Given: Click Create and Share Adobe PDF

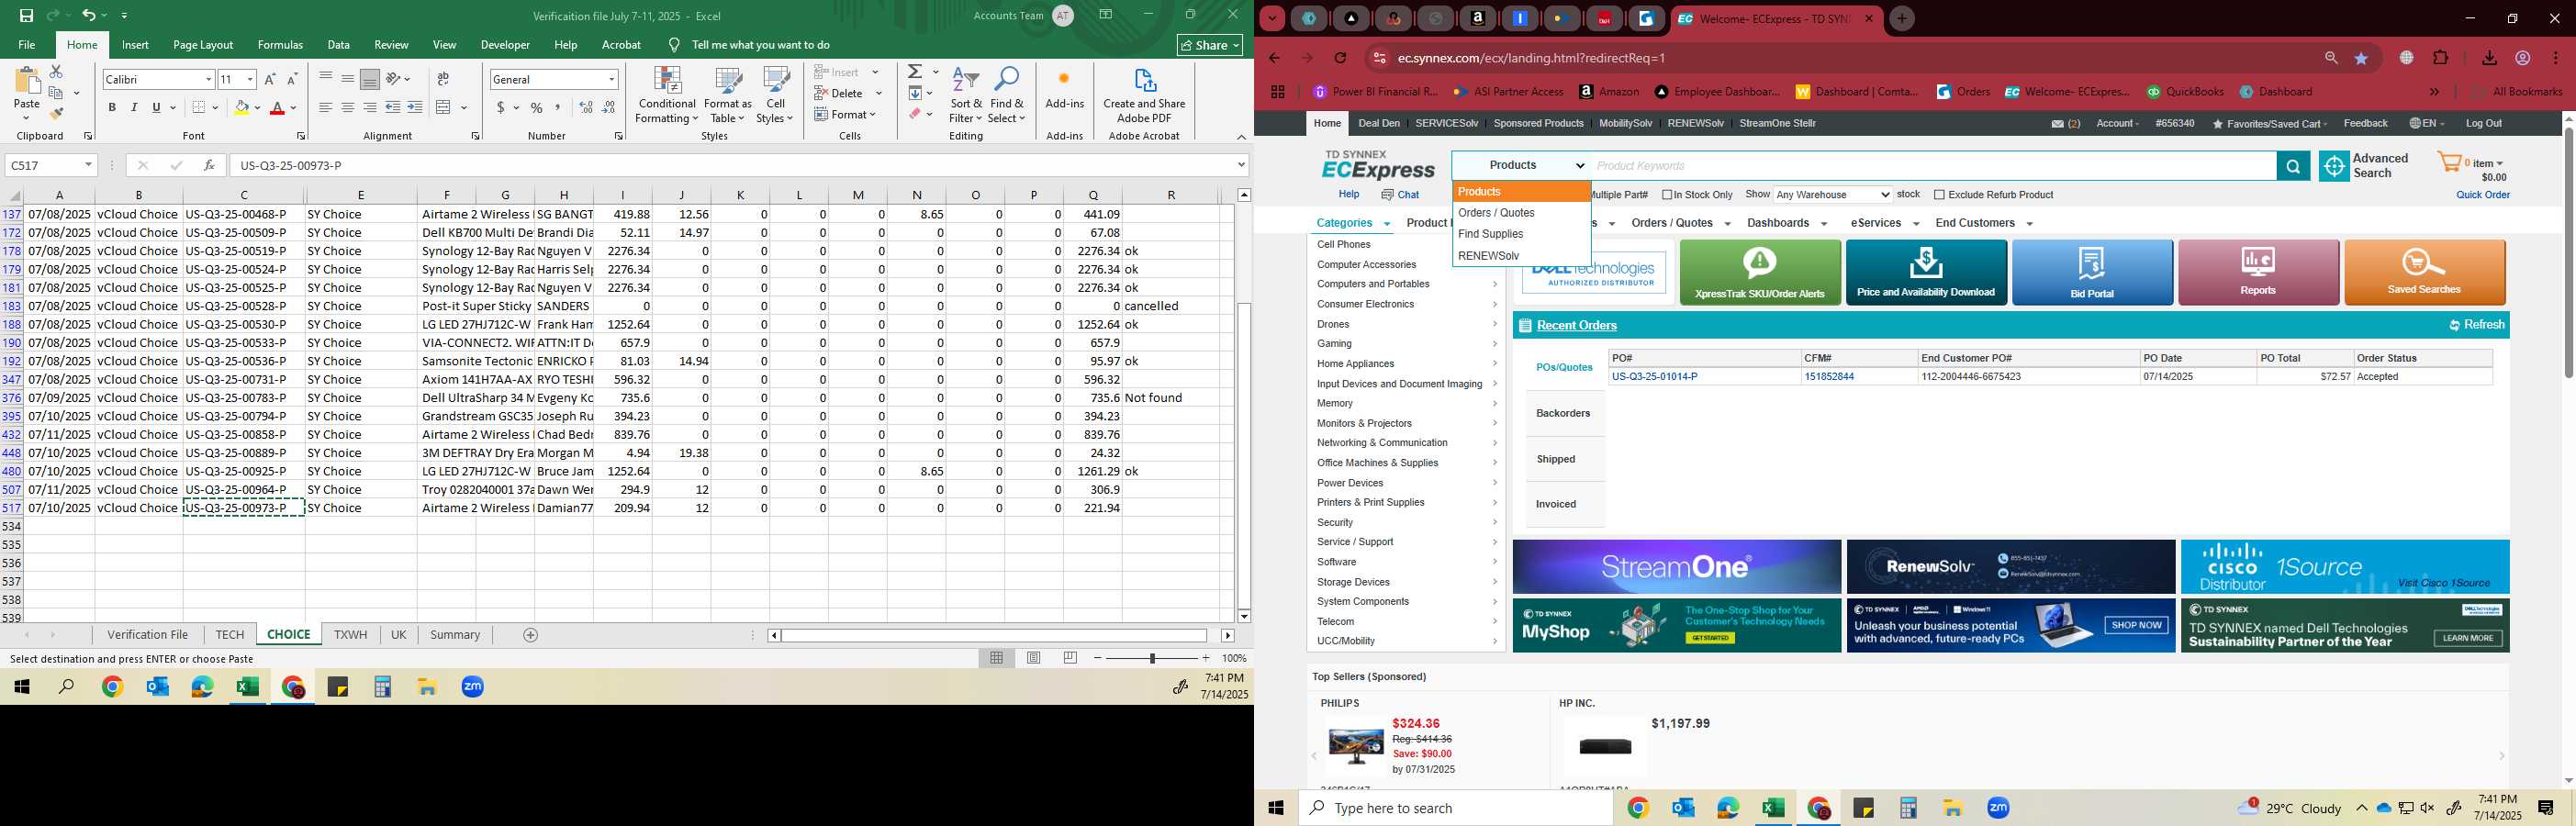Looking at the screenshot, I should (x=1144, y=96).
